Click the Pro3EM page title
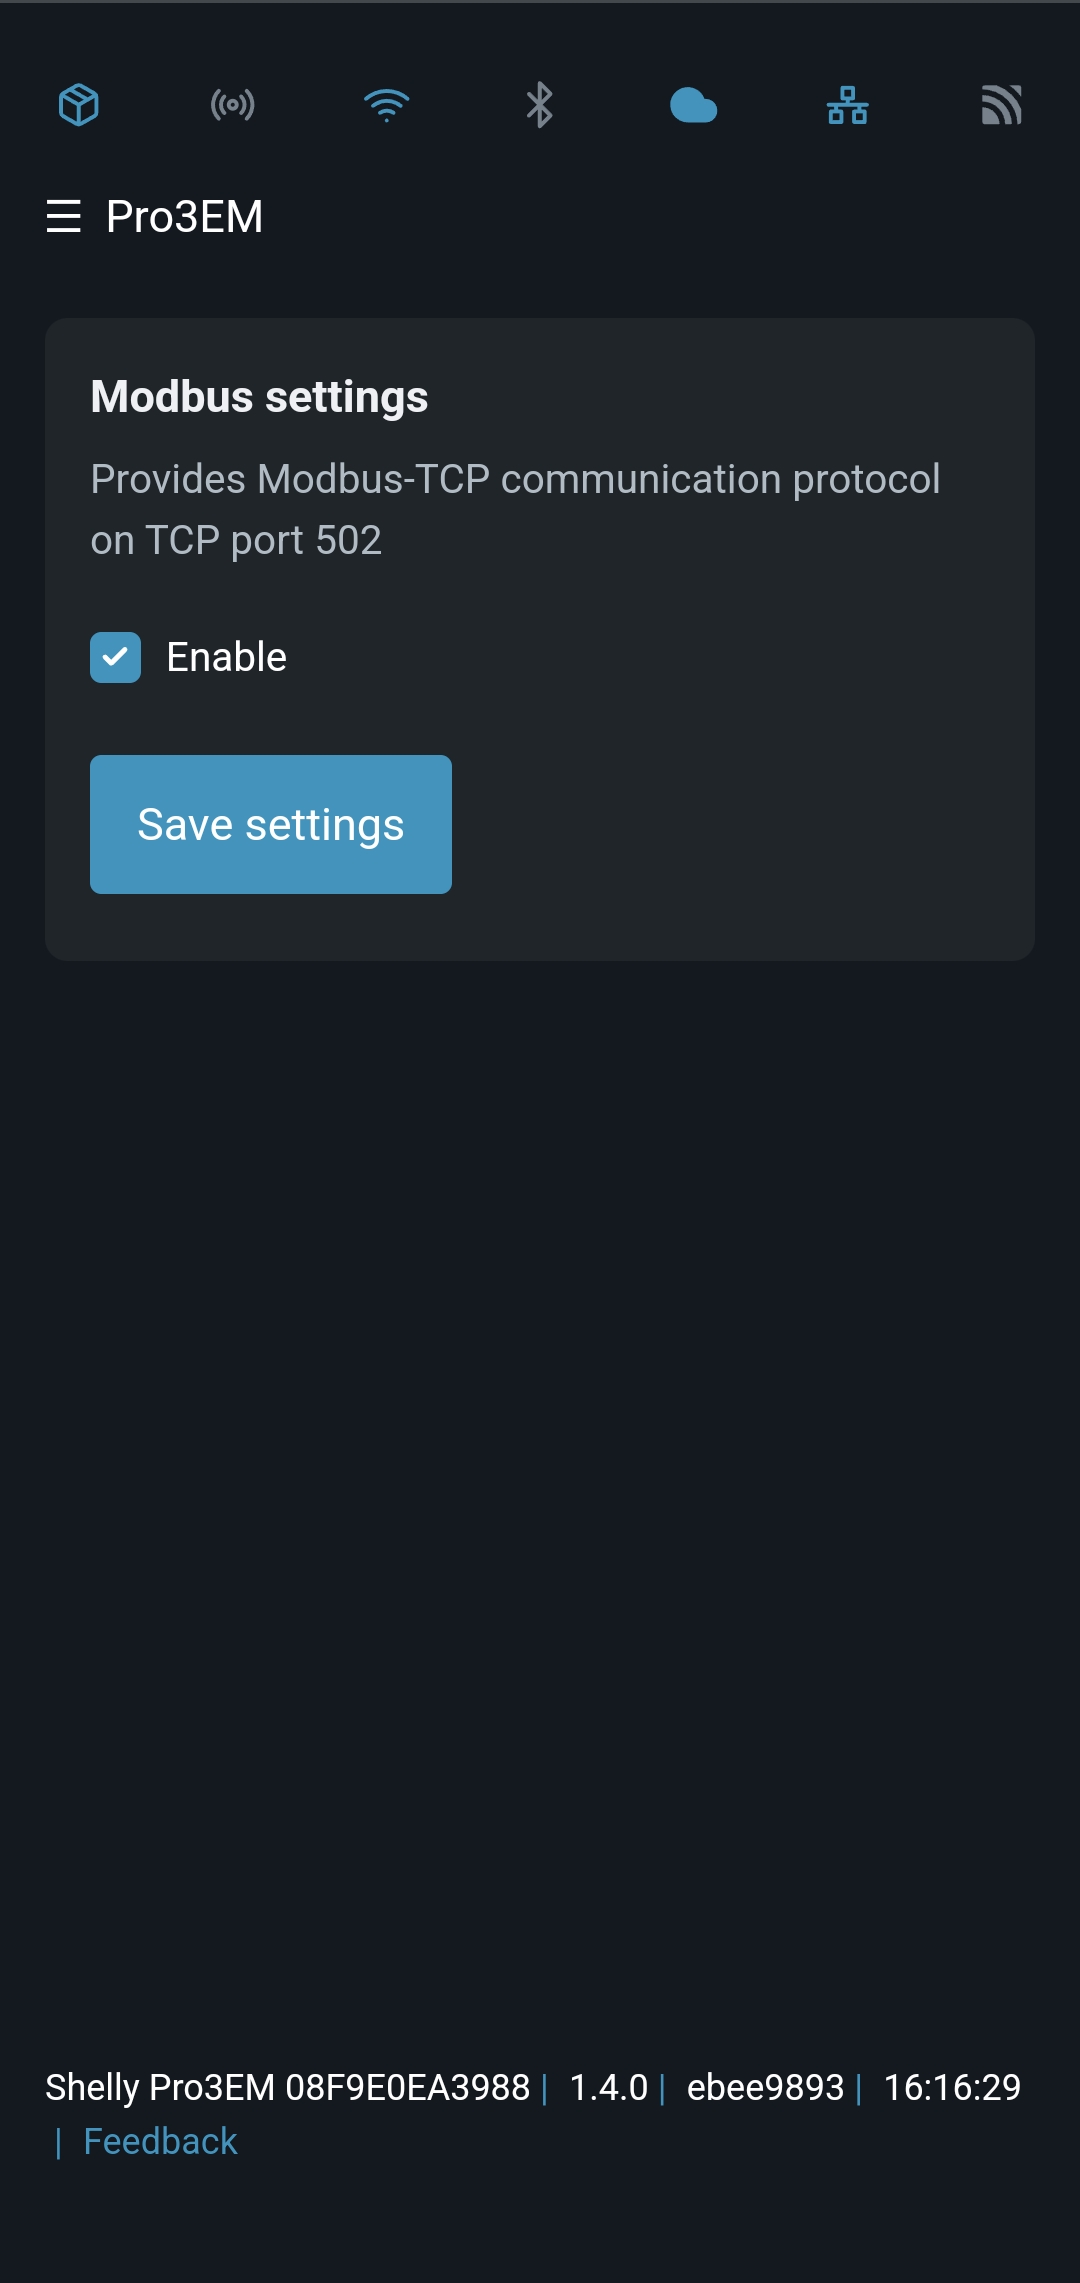 (x=185, y=216)
